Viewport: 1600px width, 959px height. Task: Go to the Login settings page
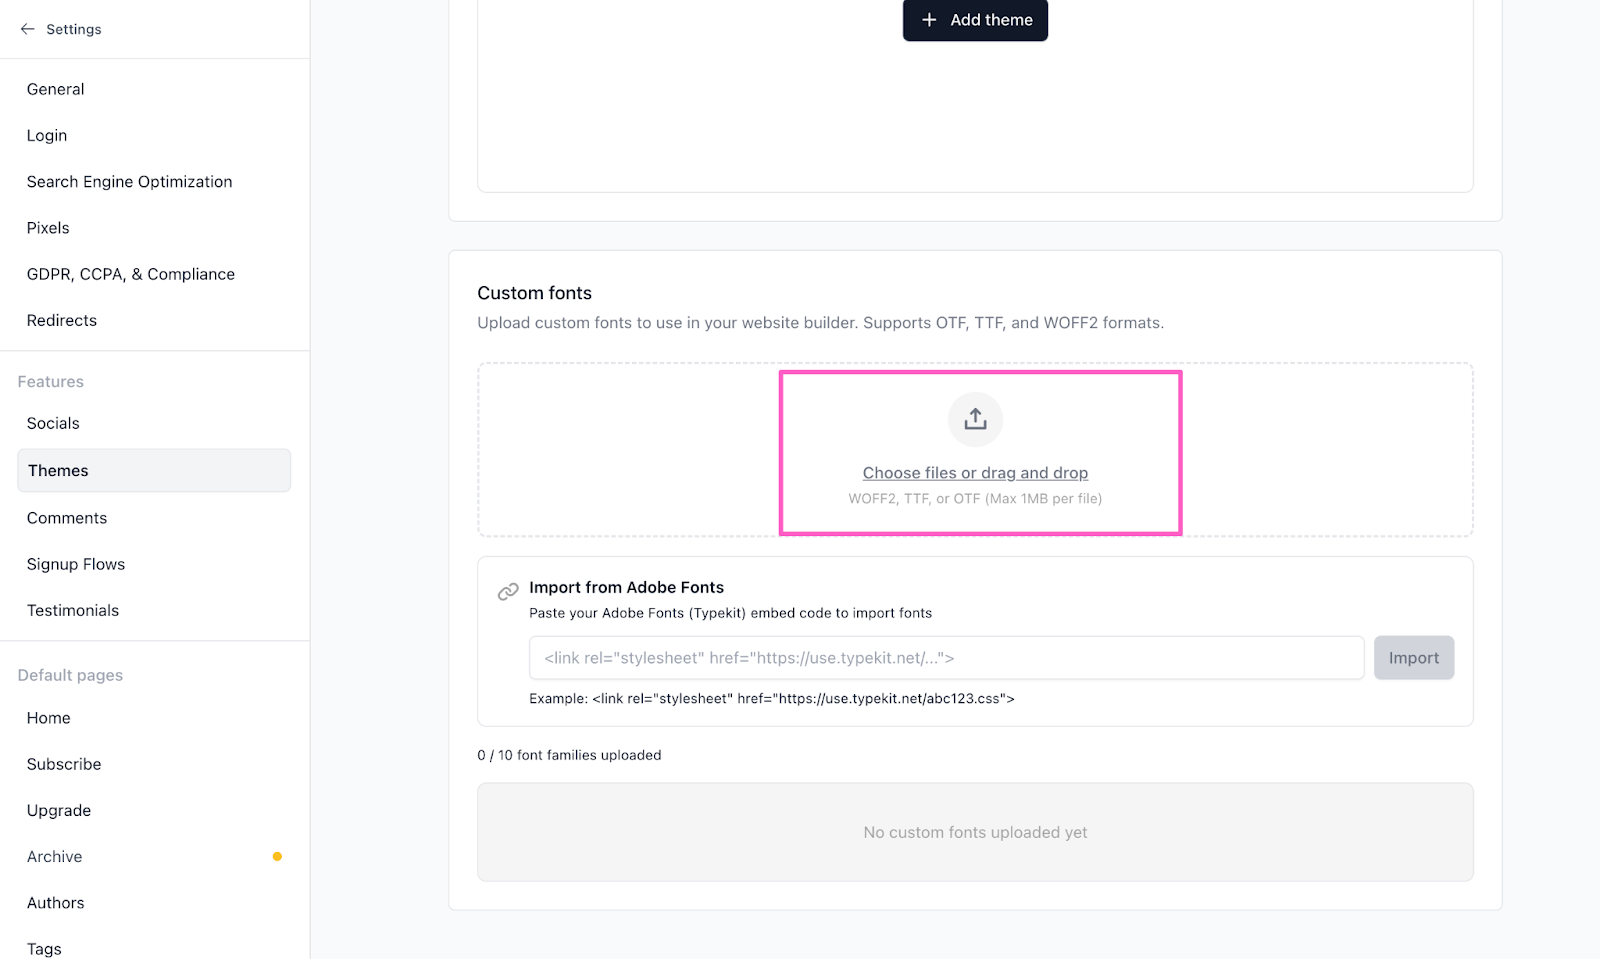click(47, 135)
